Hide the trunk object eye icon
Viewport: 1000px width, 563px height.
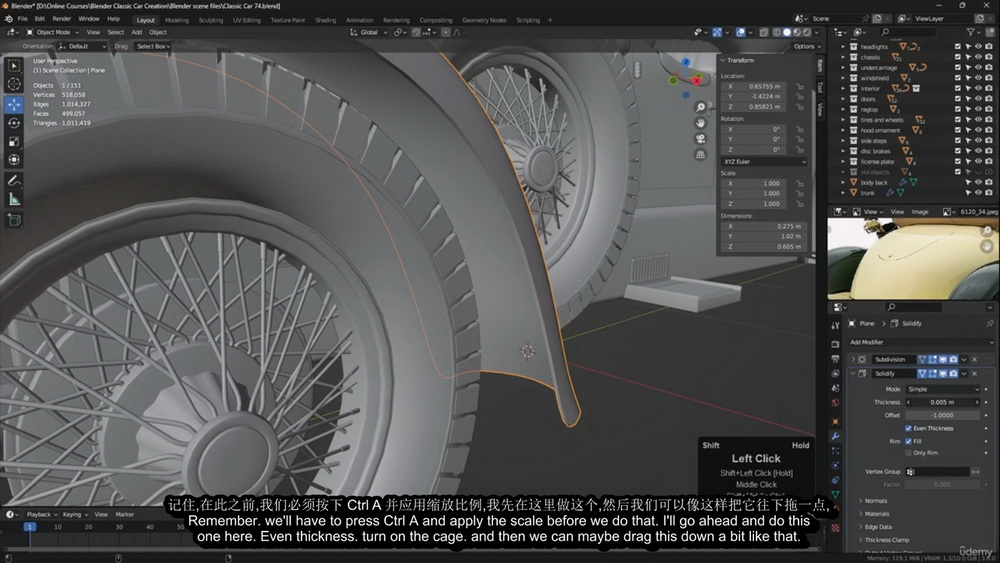pyautogui.click(x=978, y=193)
